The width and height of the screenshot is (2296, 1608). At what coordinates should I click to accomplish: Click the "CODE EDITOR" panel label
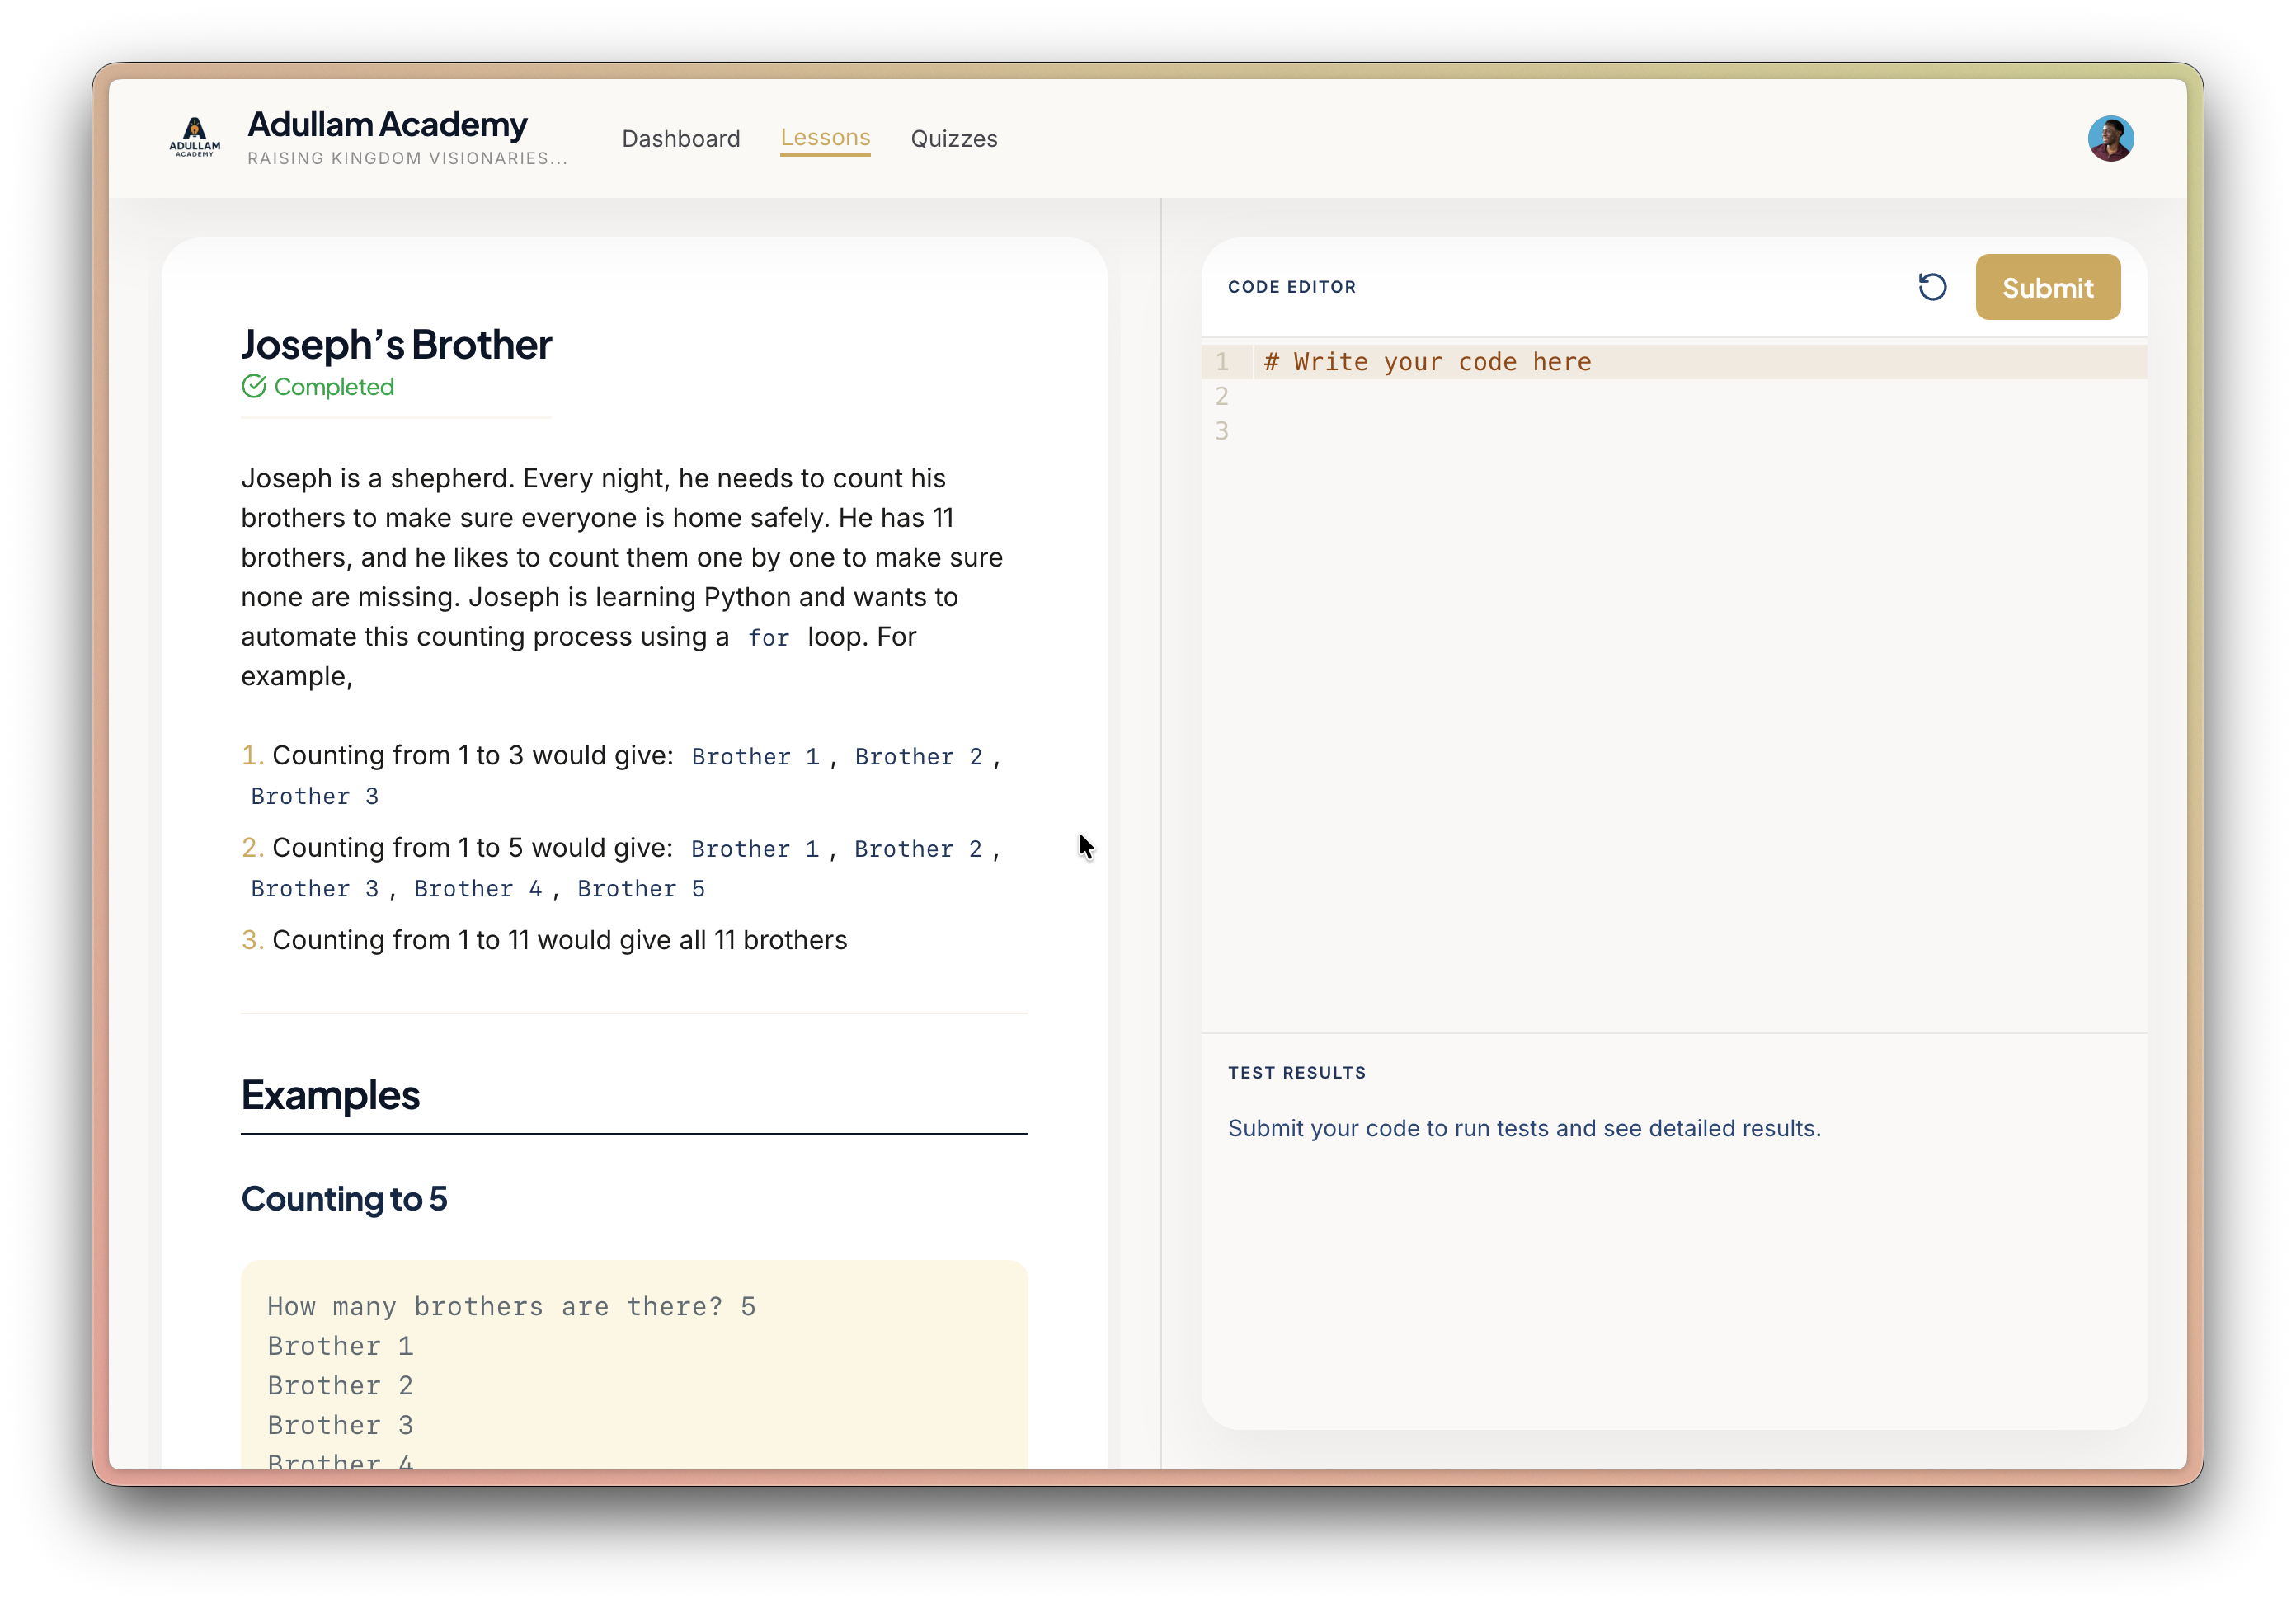coord(1292,287)
